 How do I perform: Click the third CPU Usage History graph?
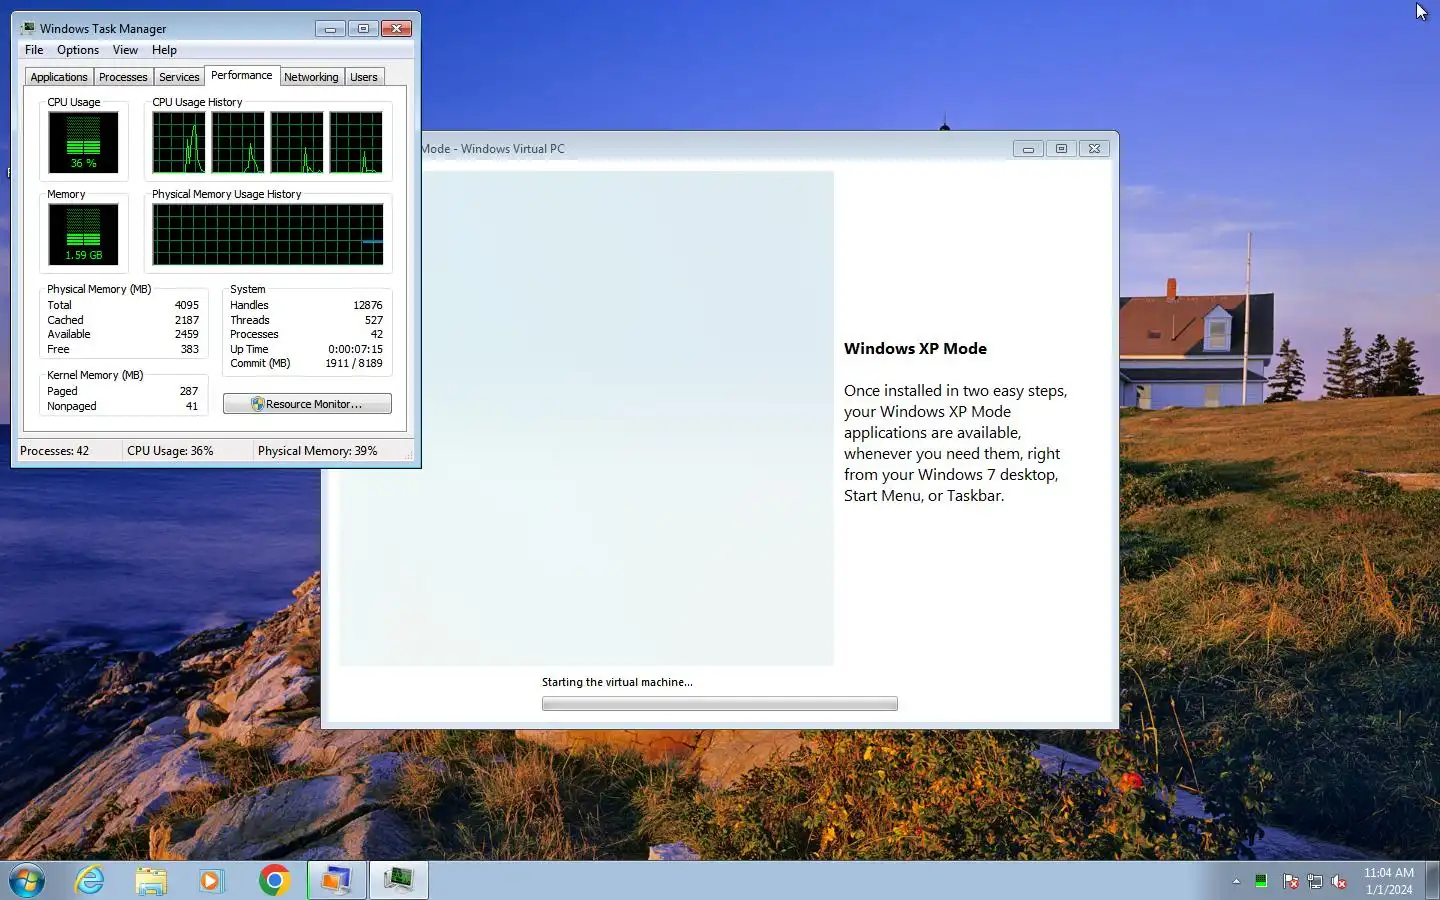297,142
